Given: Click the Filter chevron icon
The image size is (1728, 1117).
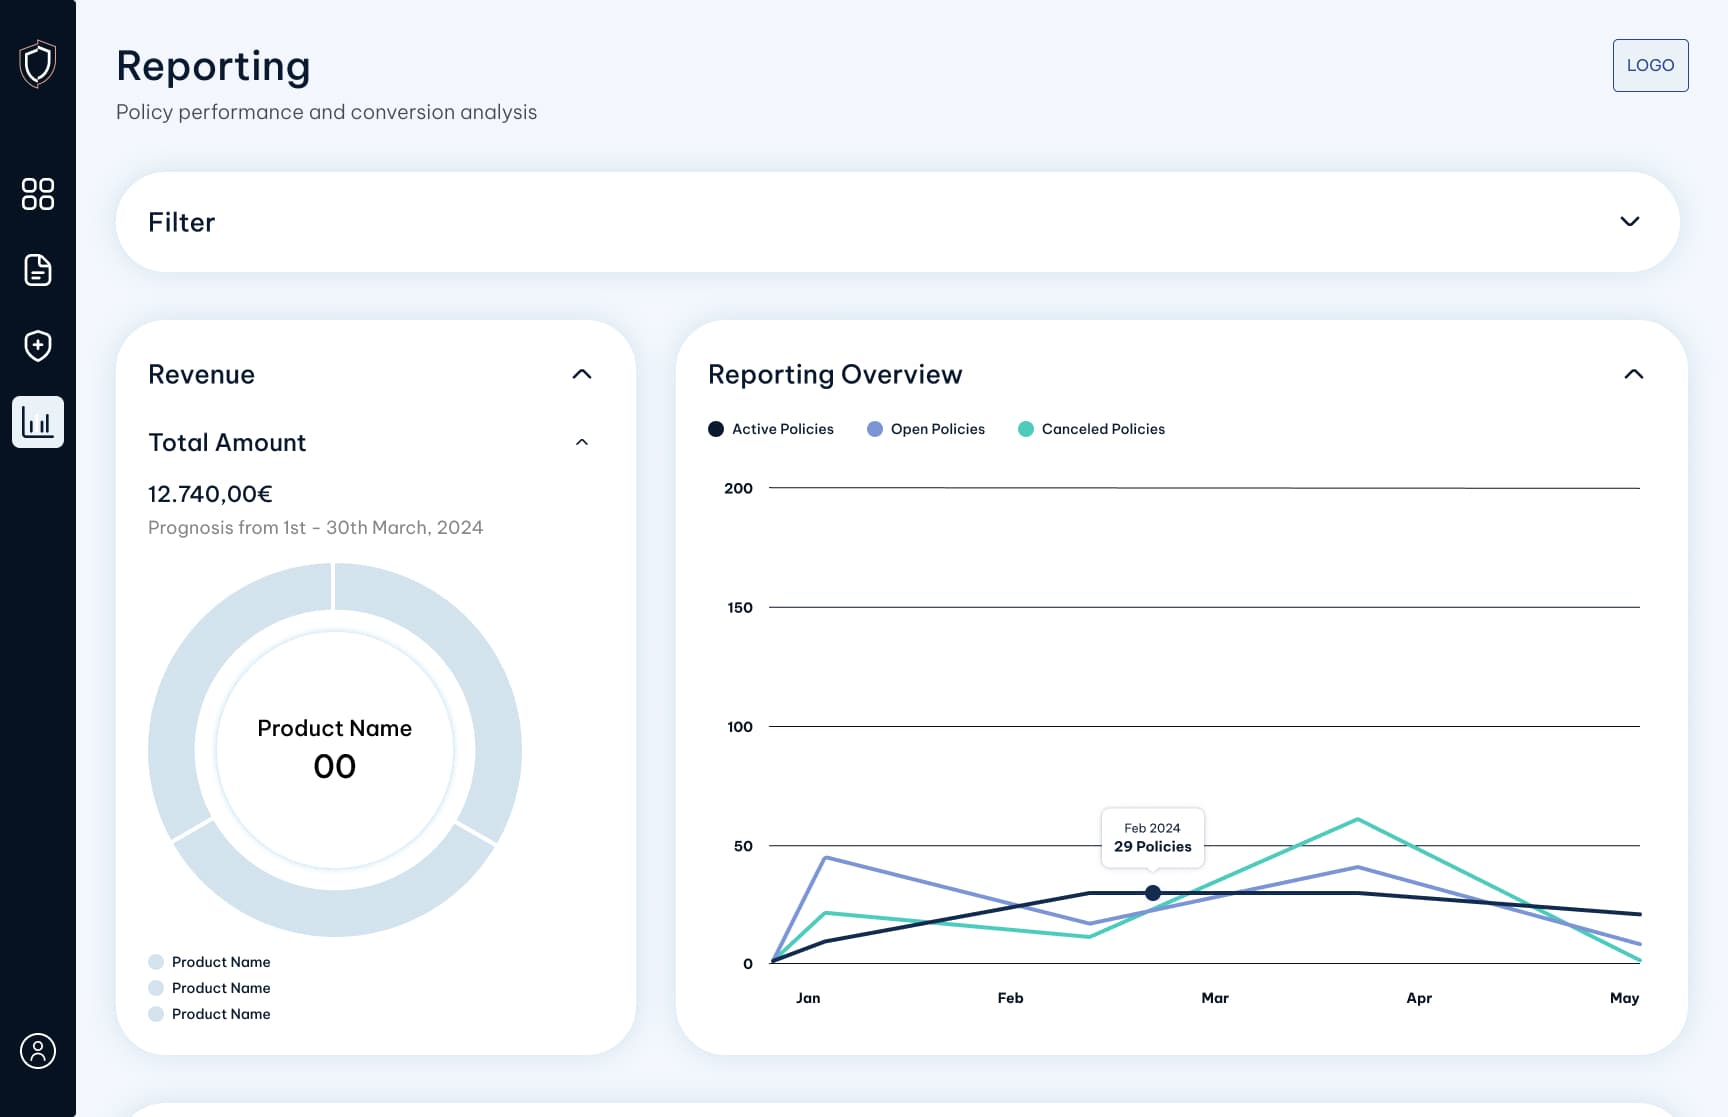Looking at the screenshot, I should click(1629, 222).
